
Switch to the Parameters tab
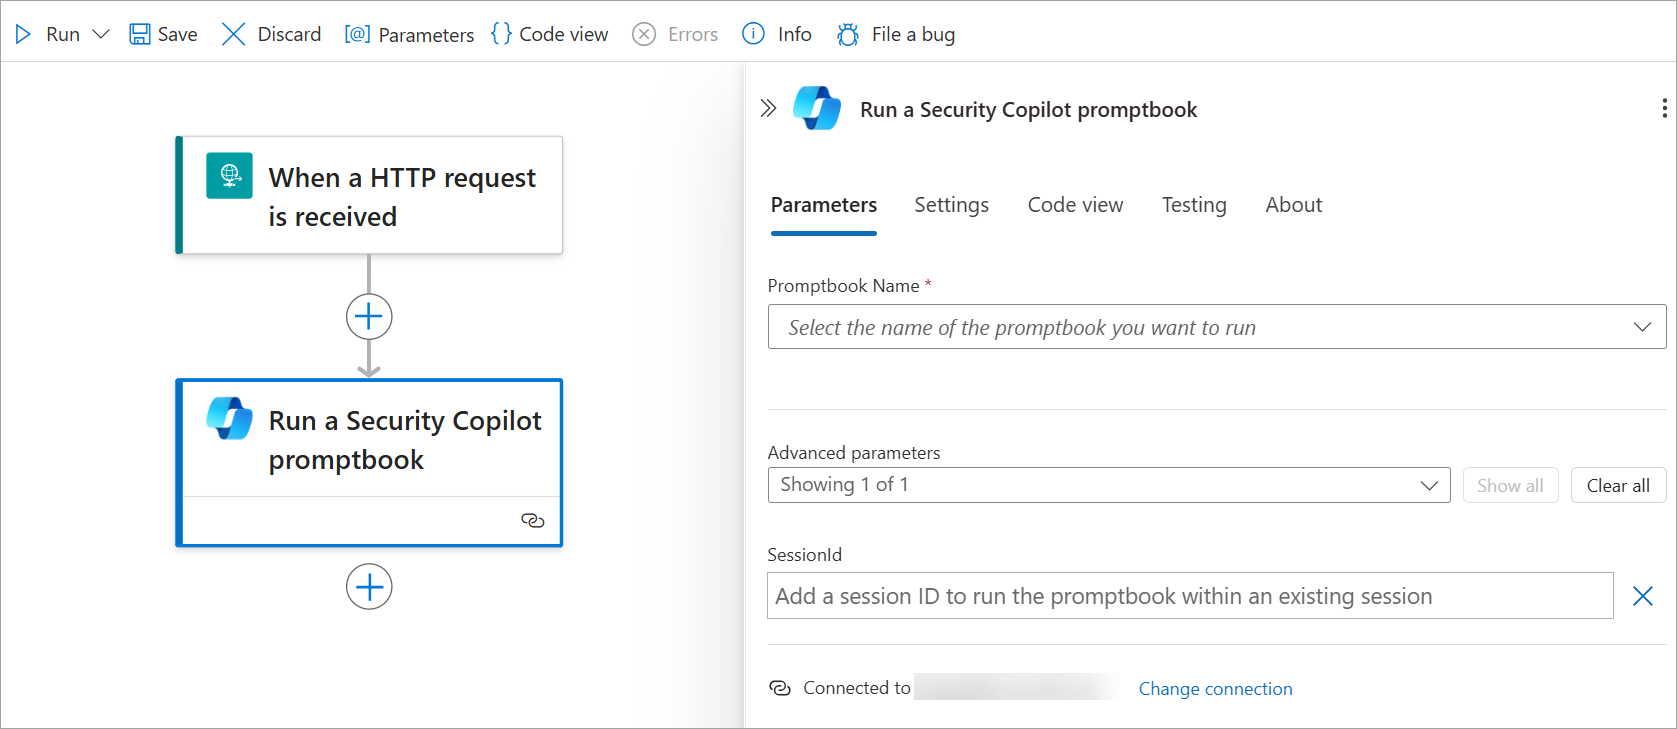coord(824,205)
